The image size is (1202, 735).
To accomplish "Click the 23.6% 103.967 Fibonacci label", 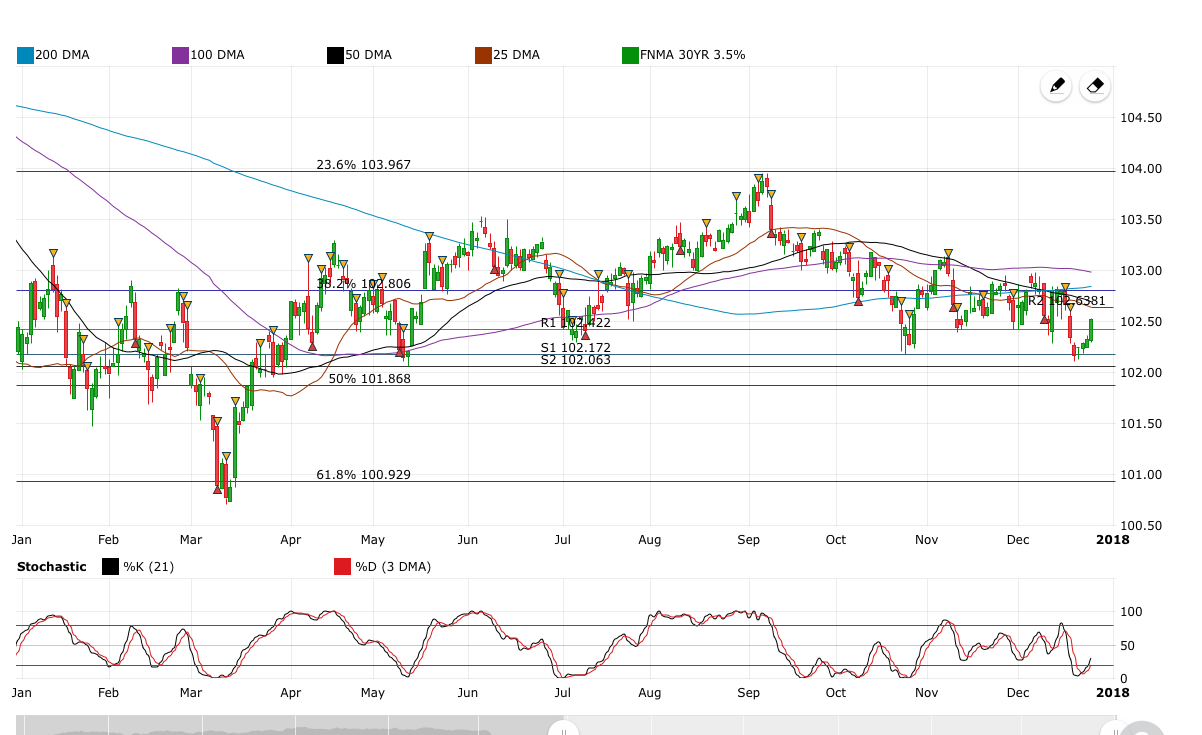I will [x=363, y=165].
